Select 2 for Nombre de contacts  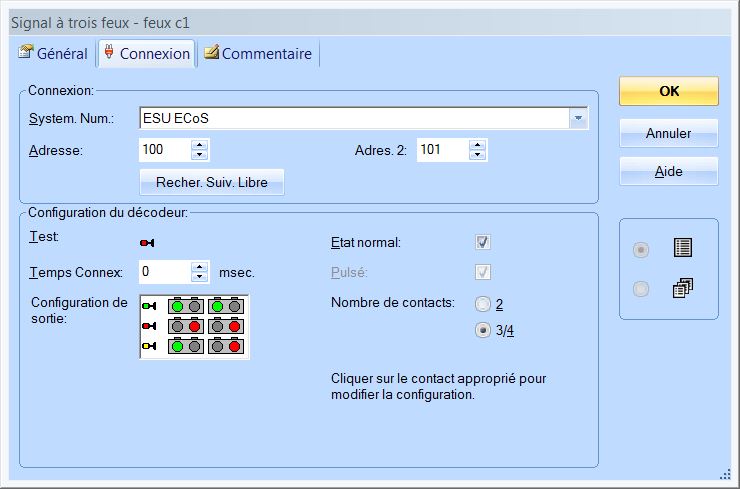[483, 304]
